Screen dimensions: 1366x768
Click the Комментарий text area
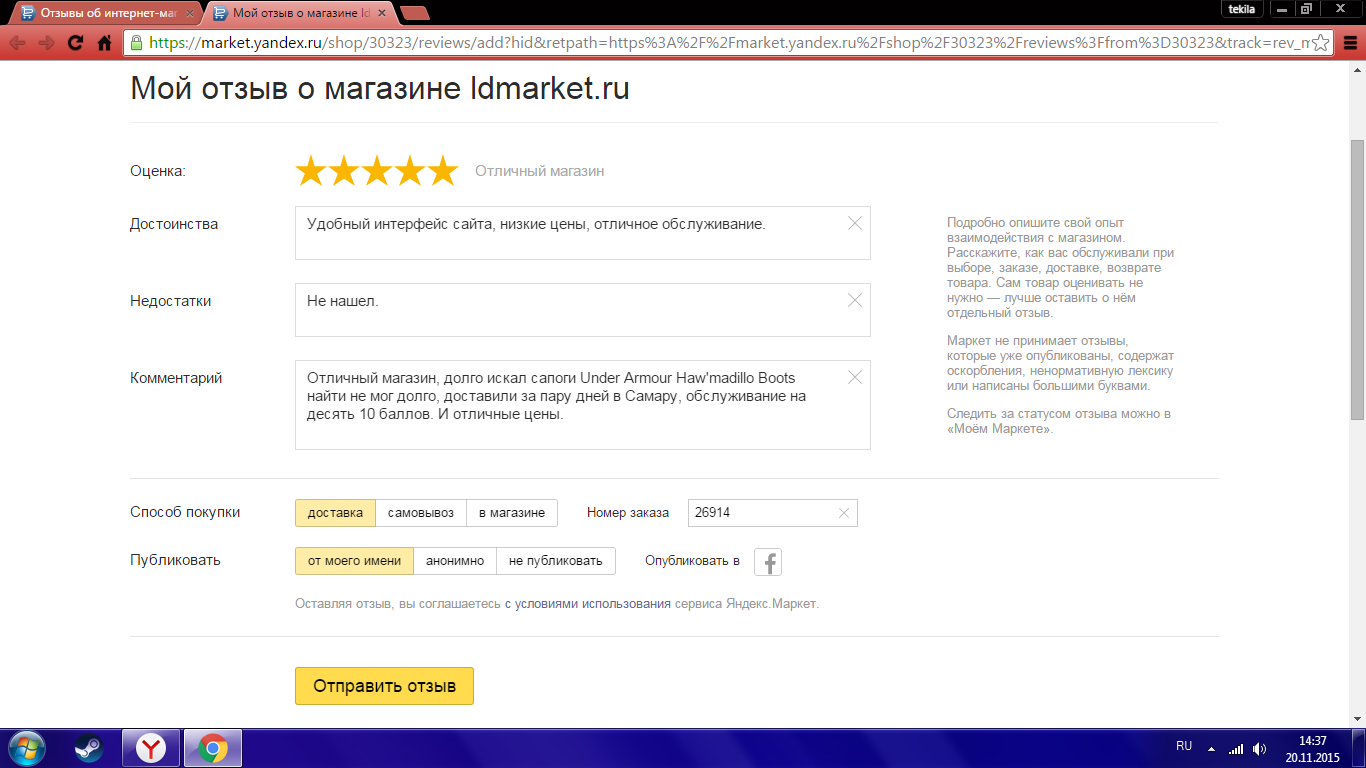tap(583, 405)
